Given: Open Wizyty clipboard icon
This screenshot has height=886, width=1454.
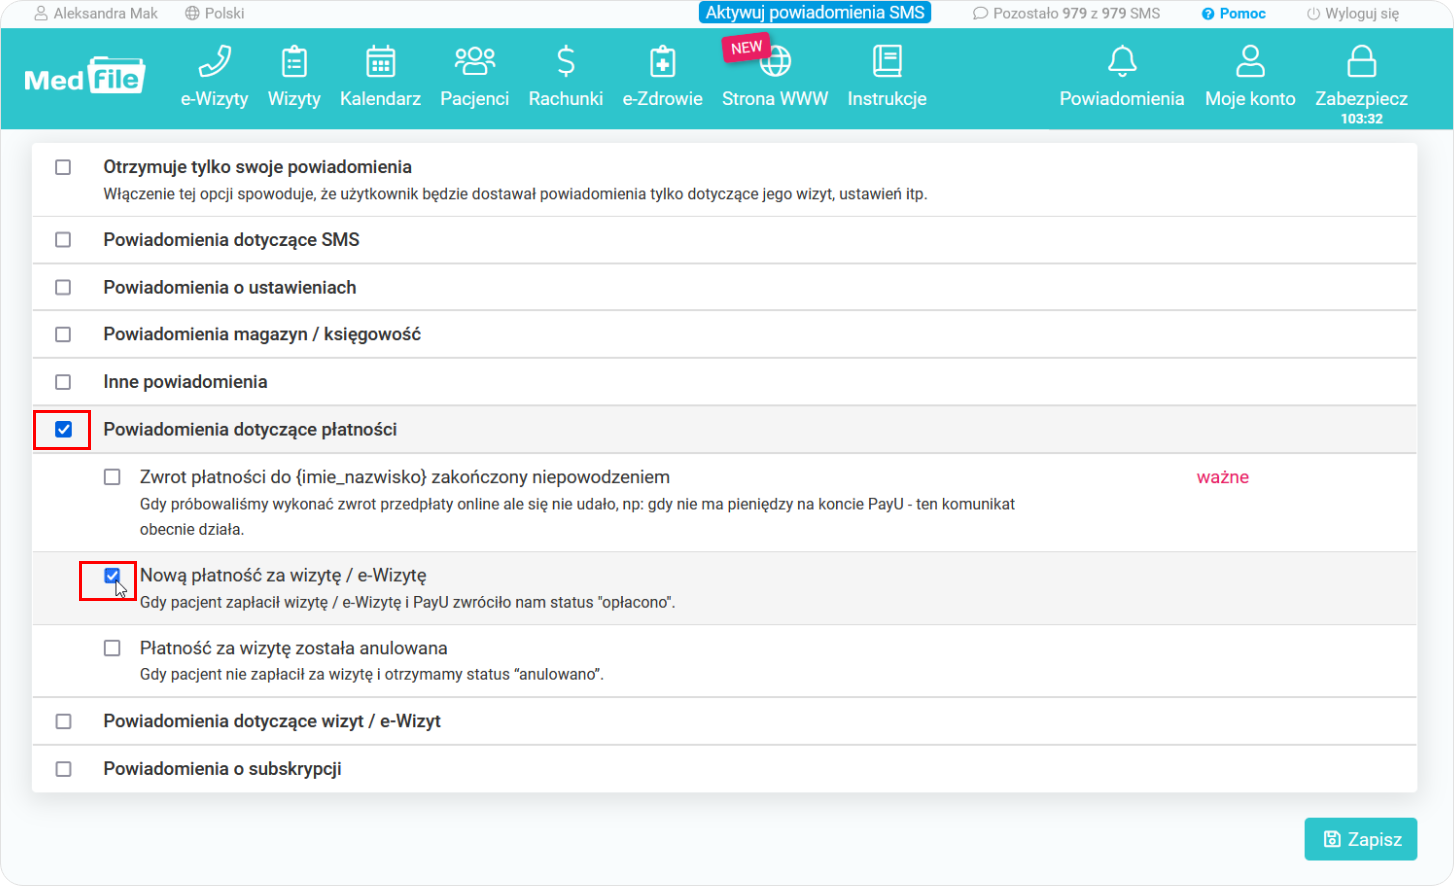Looking at the screenshot, I should click(x=294, y=61).
